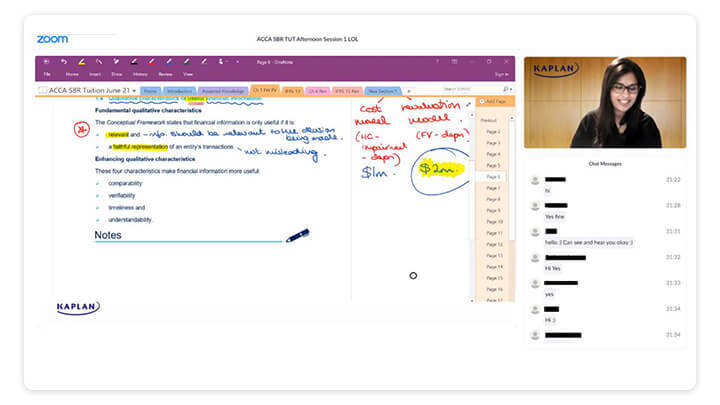Click the expand page arrow icon
This screenshot has width=720, height=405.
468,105
